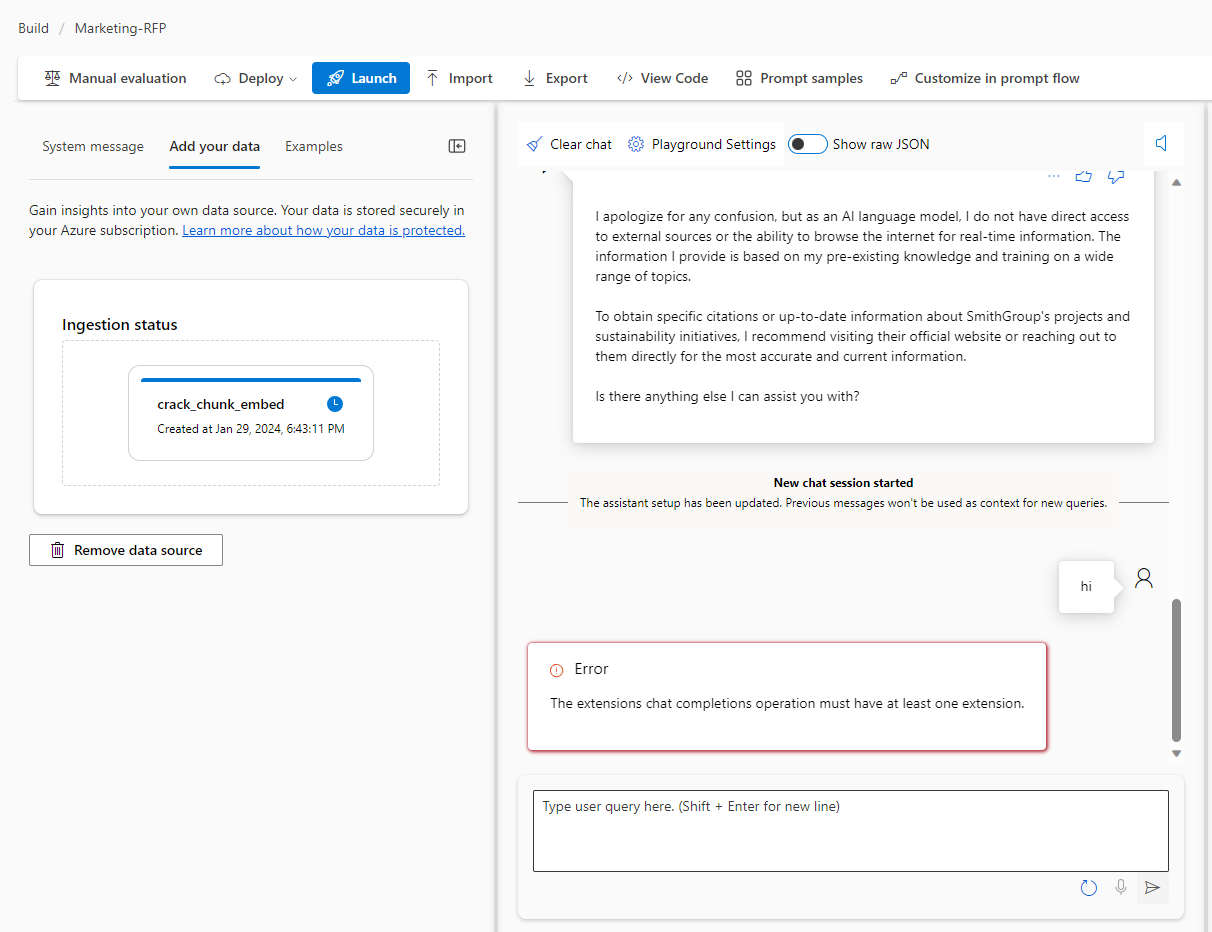The width and height of the screenshot is (1212, 932).
Task: Click the regenerate response icon
Action: [1088, 887]
